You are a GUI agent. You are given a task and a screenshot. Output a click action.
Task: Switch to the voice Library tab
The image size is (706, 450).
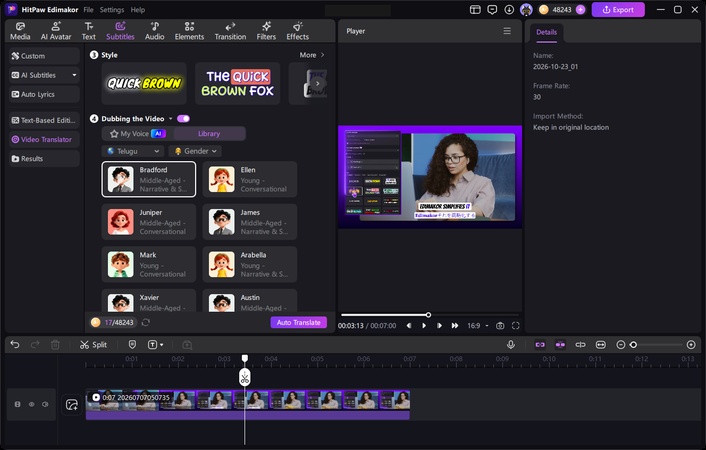pos(209,134)
